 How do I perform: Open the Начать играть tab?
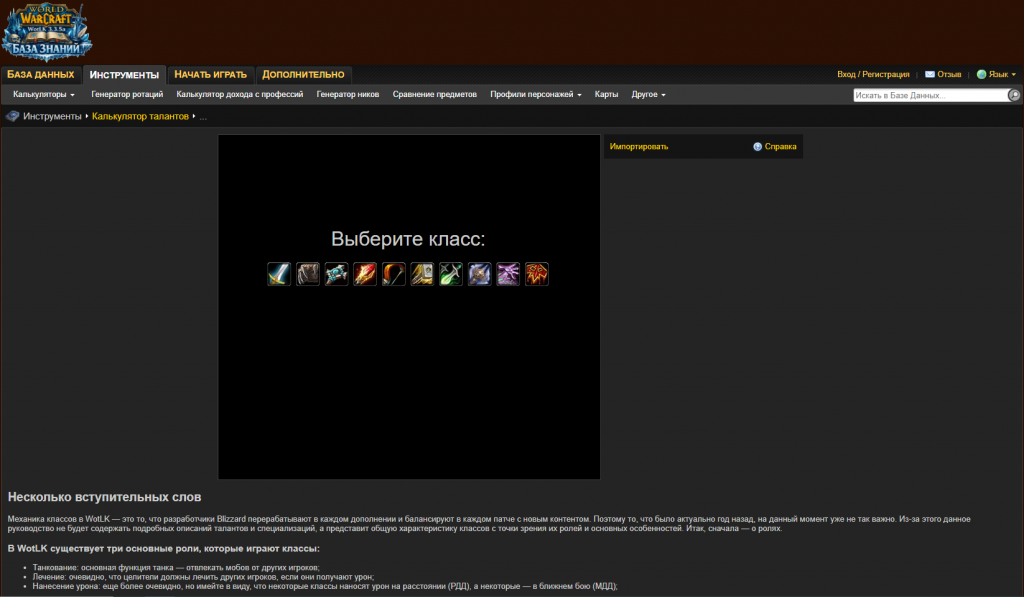210,75
